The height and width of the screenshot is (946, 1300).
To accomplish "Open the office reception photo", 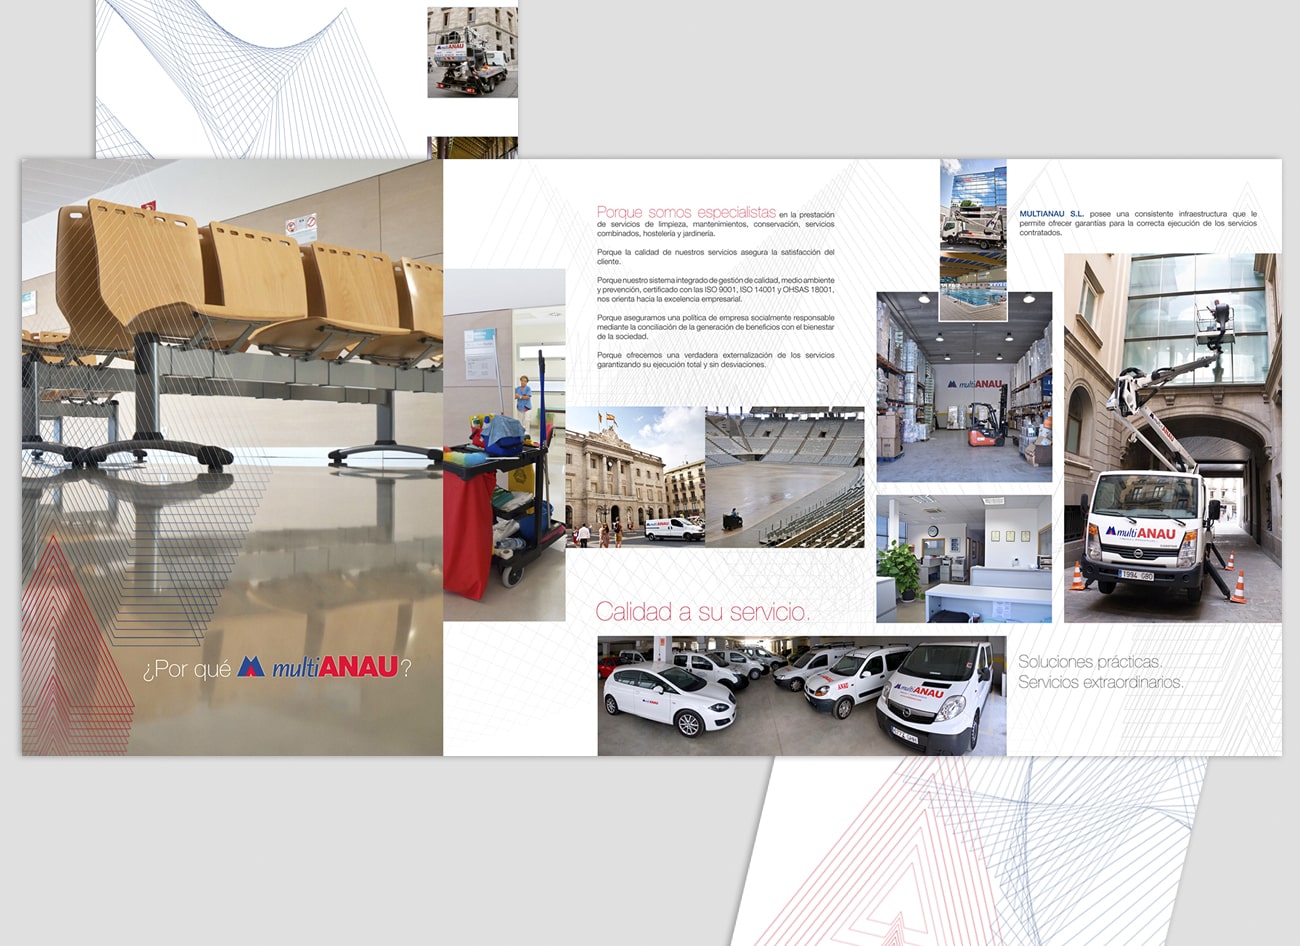I will tap(964, 559).
